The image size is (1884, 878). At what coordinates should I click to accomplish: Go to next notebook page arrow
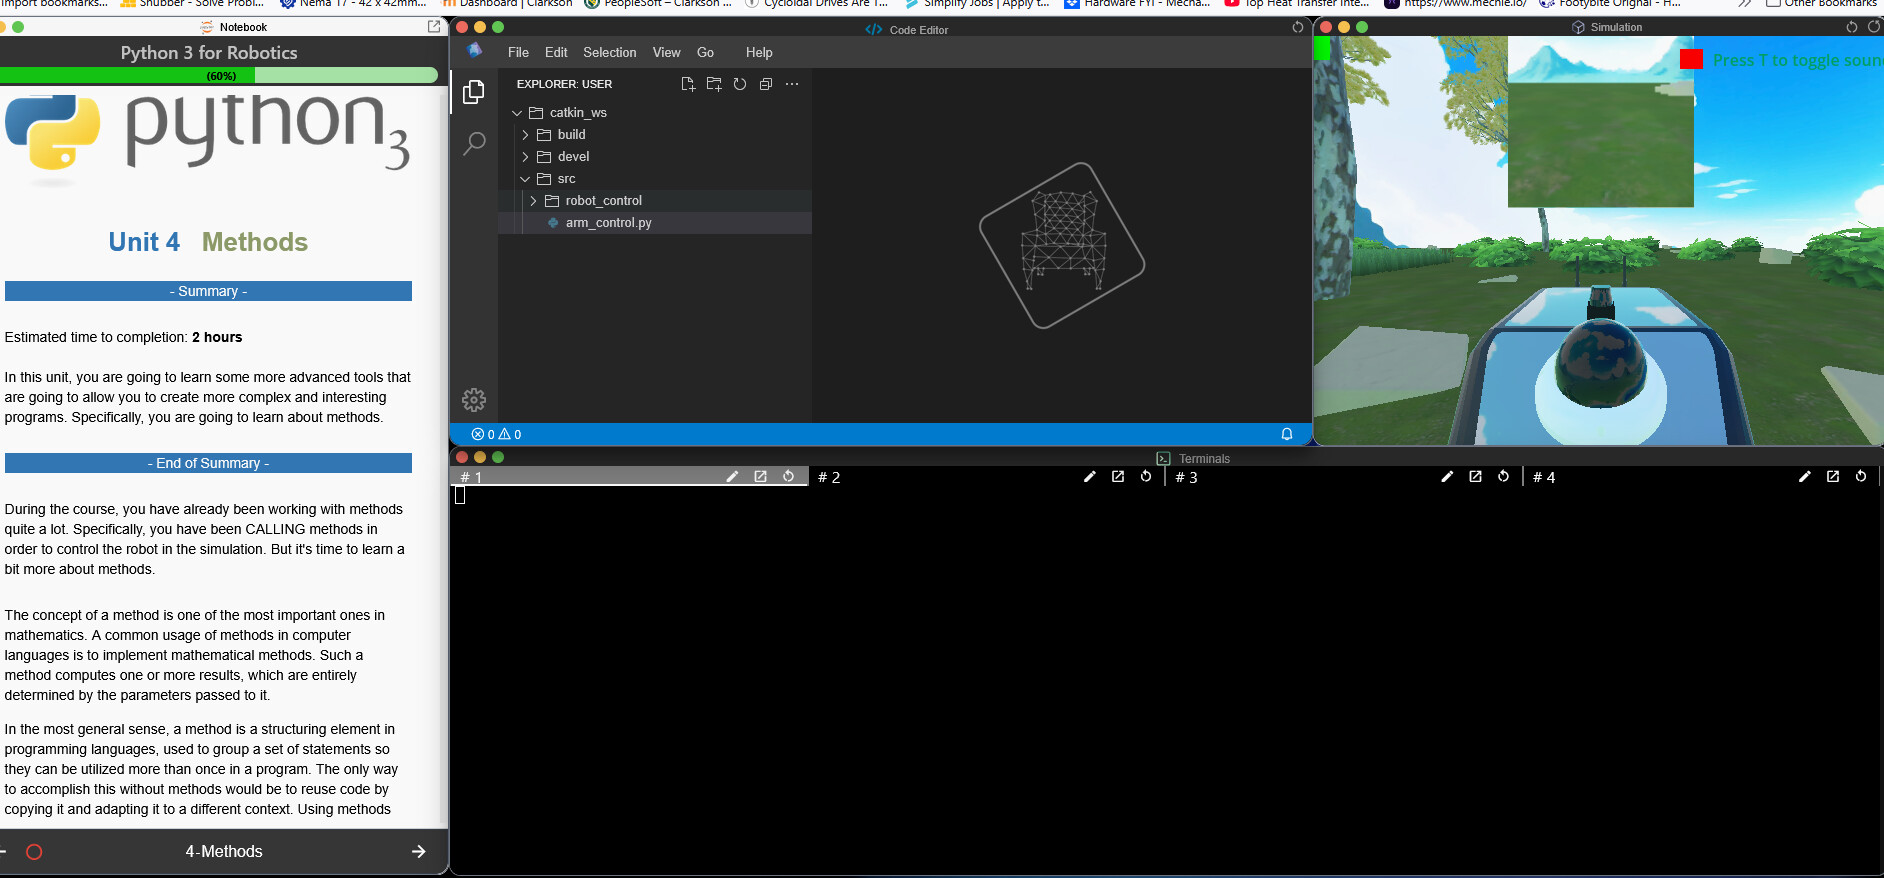click(x=418, y=852)
